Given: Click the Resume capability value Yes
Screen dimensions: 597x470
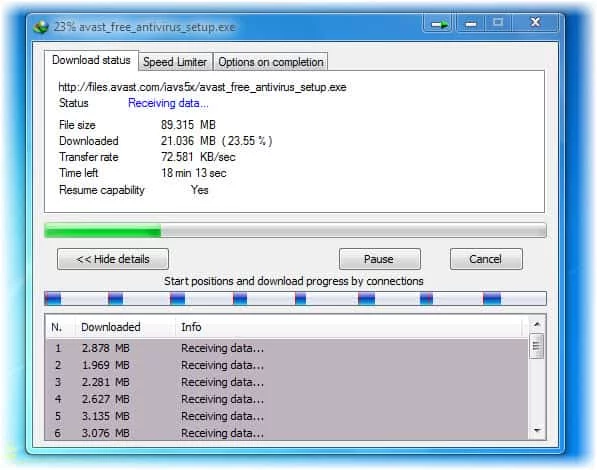Looking at the screenshot, I should coord(200,190).
